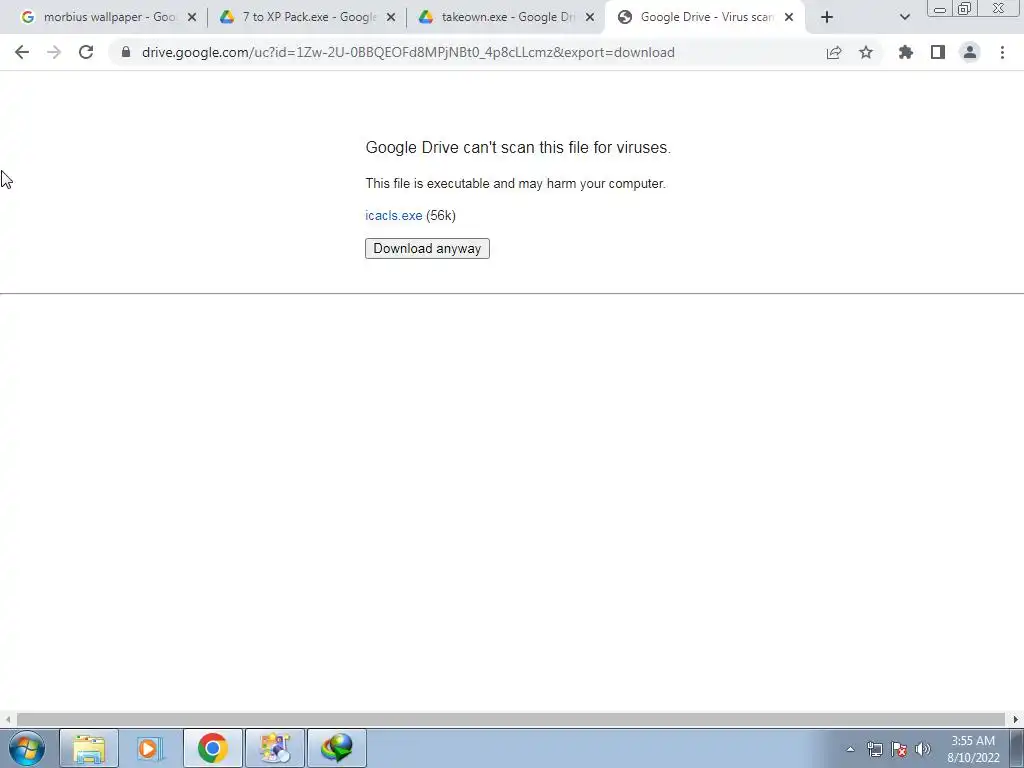The width and height of the screenshot is (1024, 768).
Task: Open the clock showing 3:55 AM
Action: tap(973, 749)
